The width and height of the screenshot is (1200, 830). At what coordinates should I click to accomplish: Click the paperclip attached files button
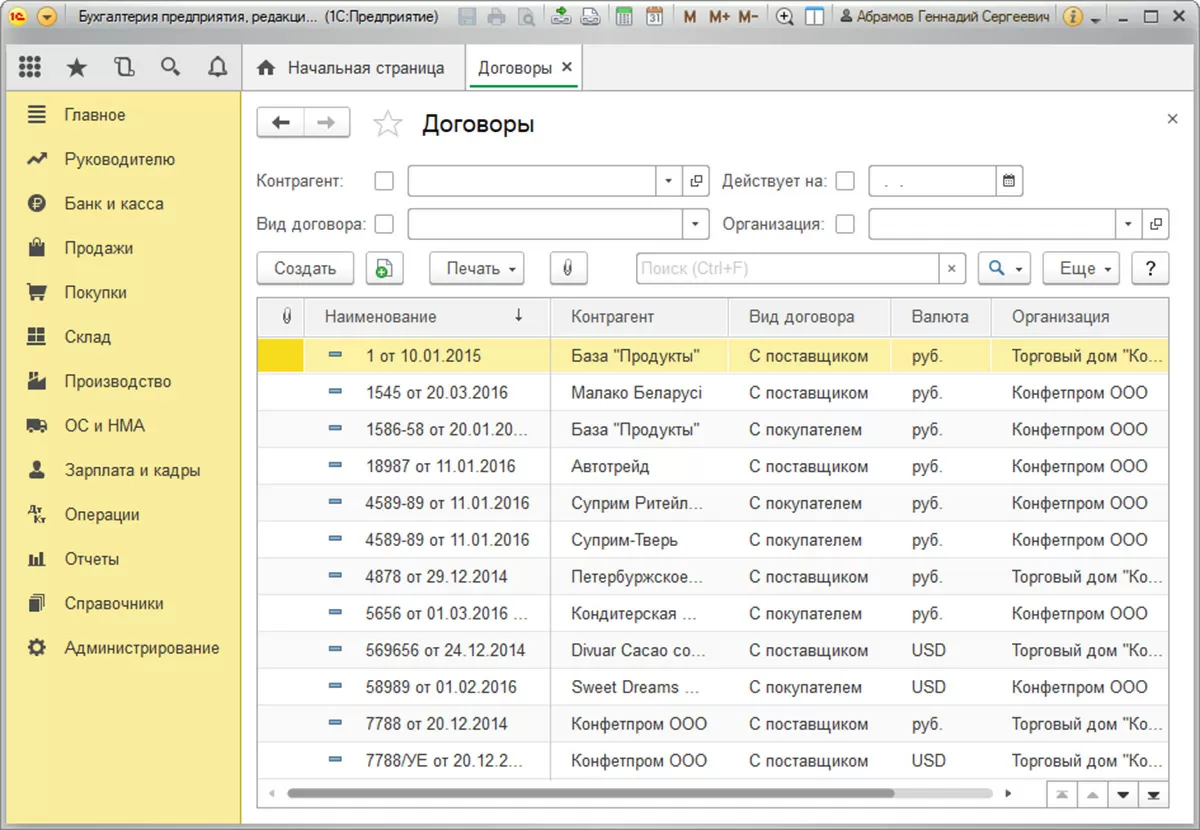point(568,268)
